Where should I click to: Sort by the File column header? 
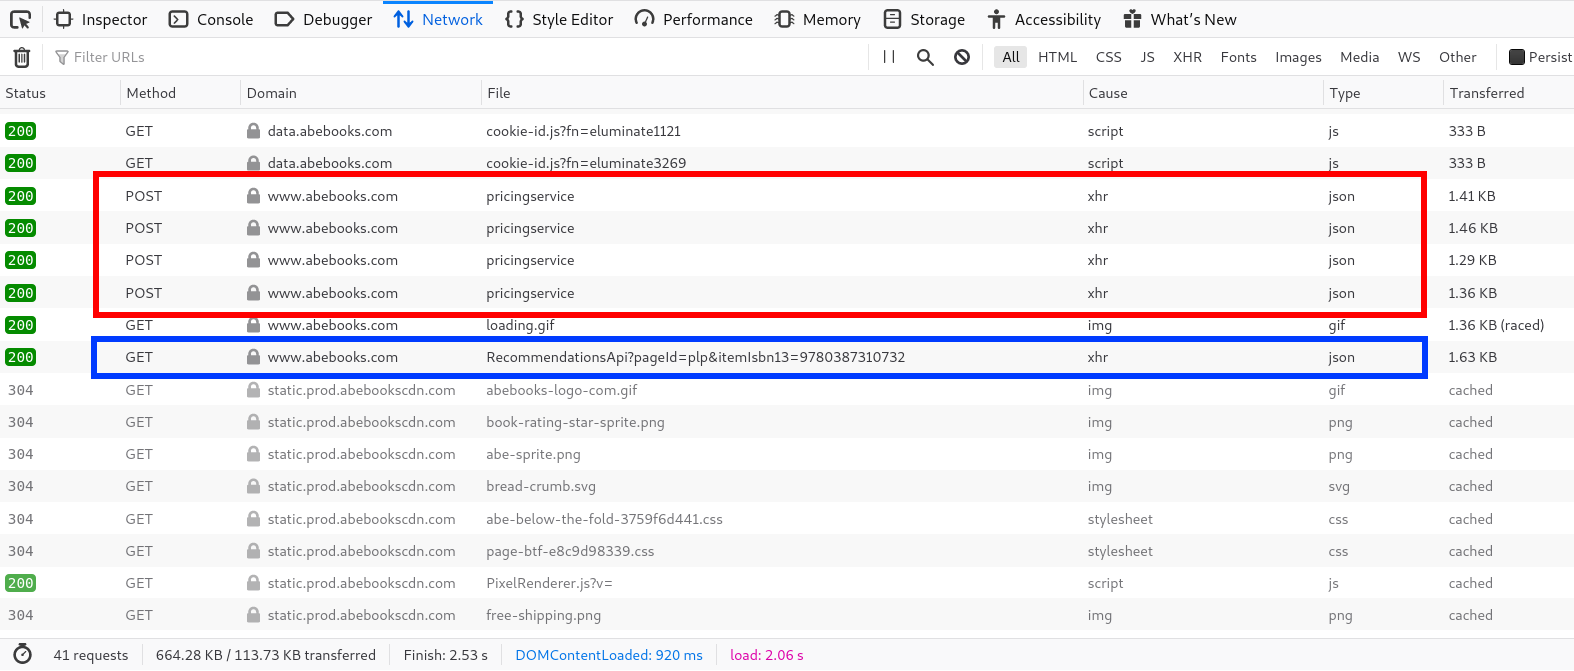(782, 93)
